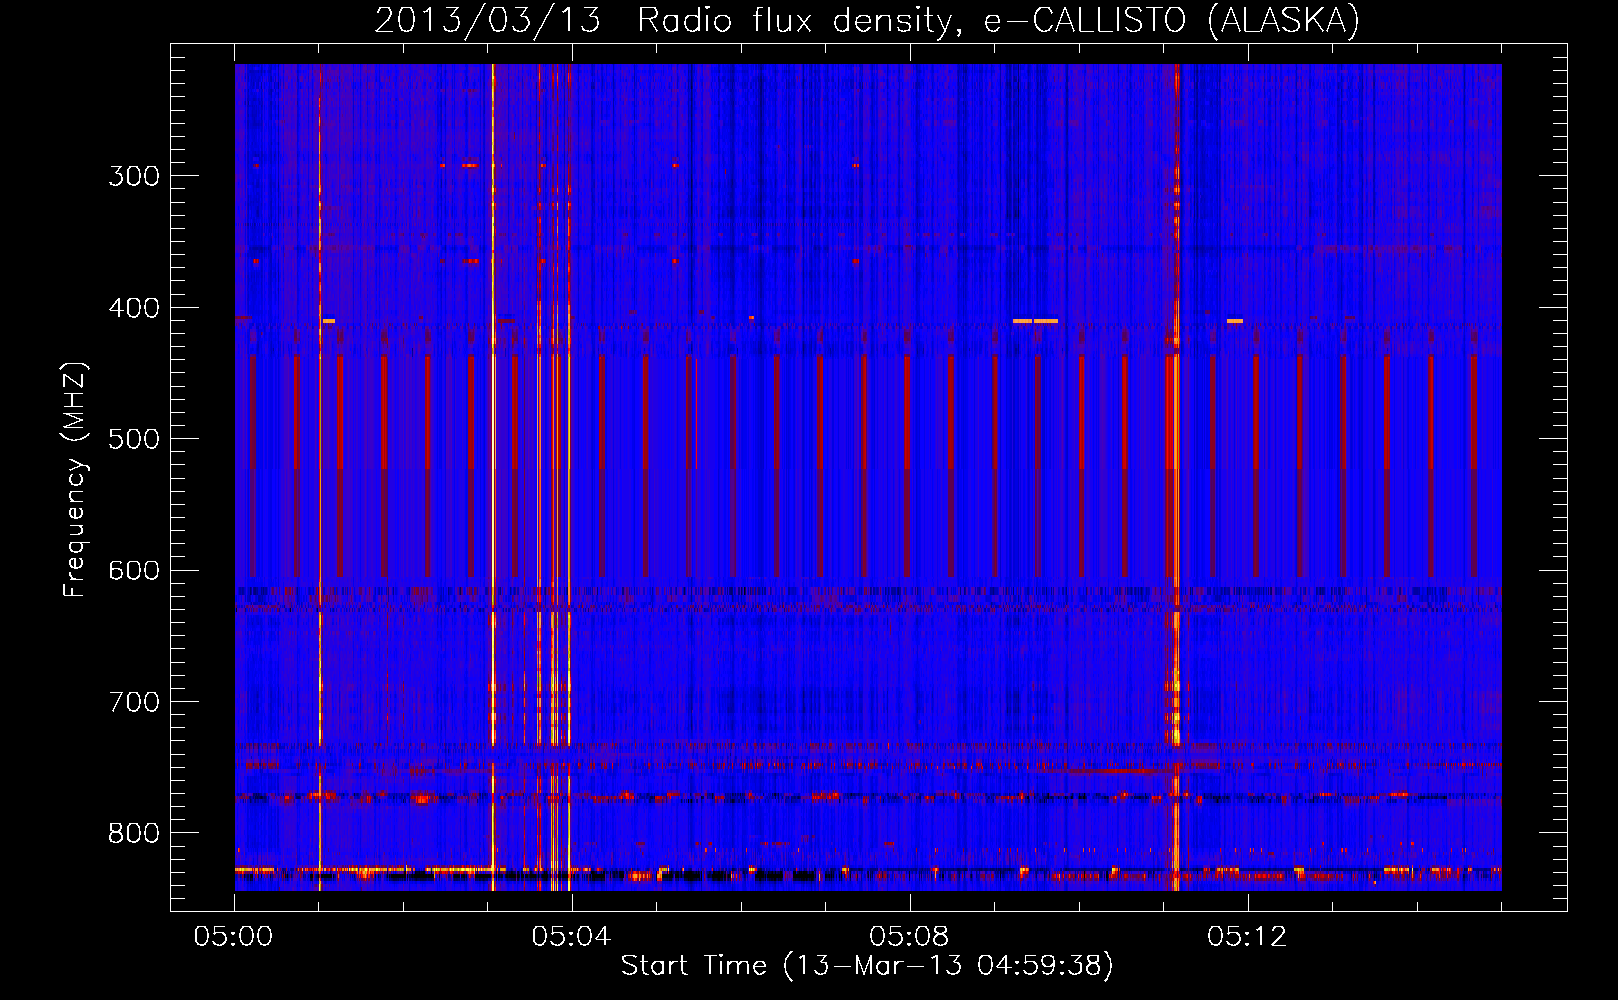Click the 800 frequency tick label
The image size is (1618, 1000).
click(x=134, y=834)
